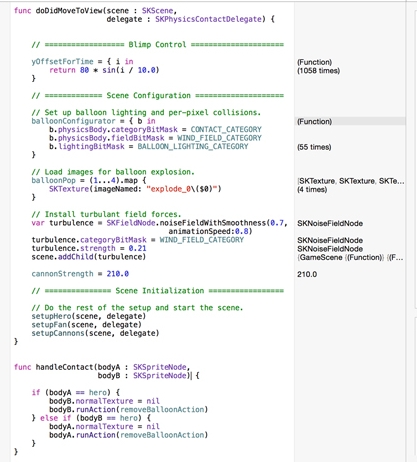Click 'Install turbulant field forces' comment

[x=106, y=214]
